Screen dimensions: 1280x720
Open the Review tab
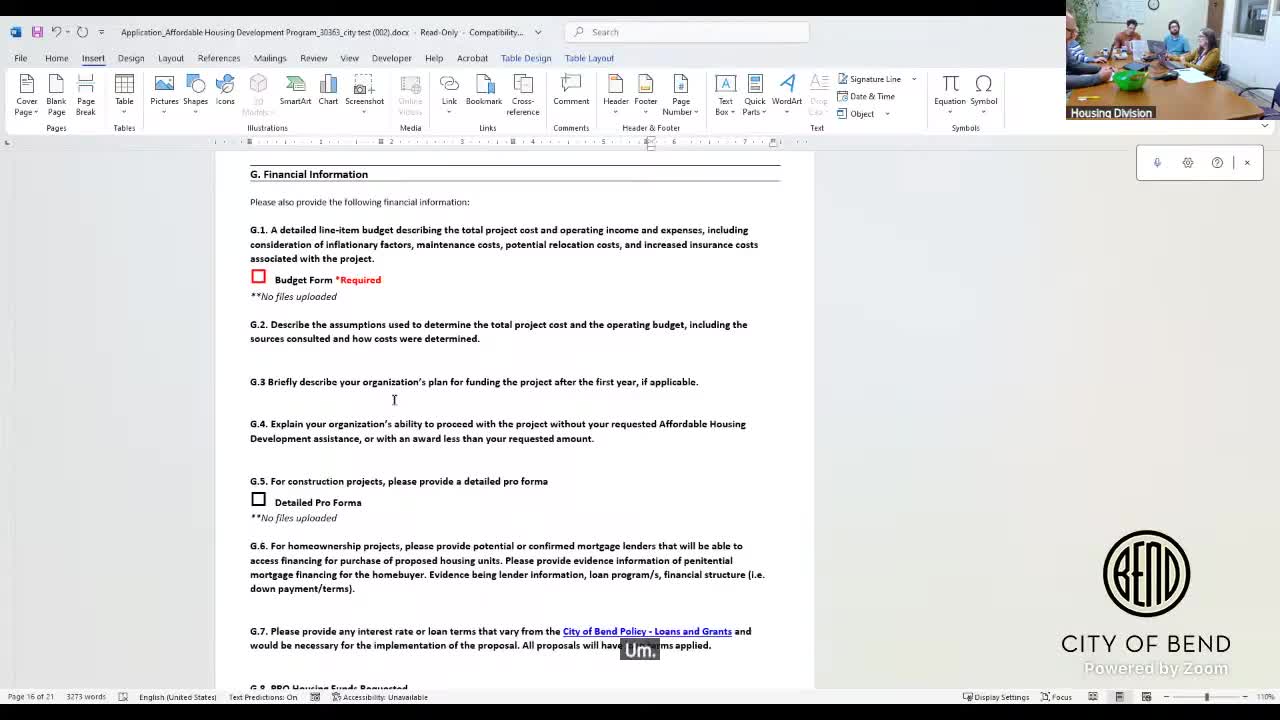314,58
